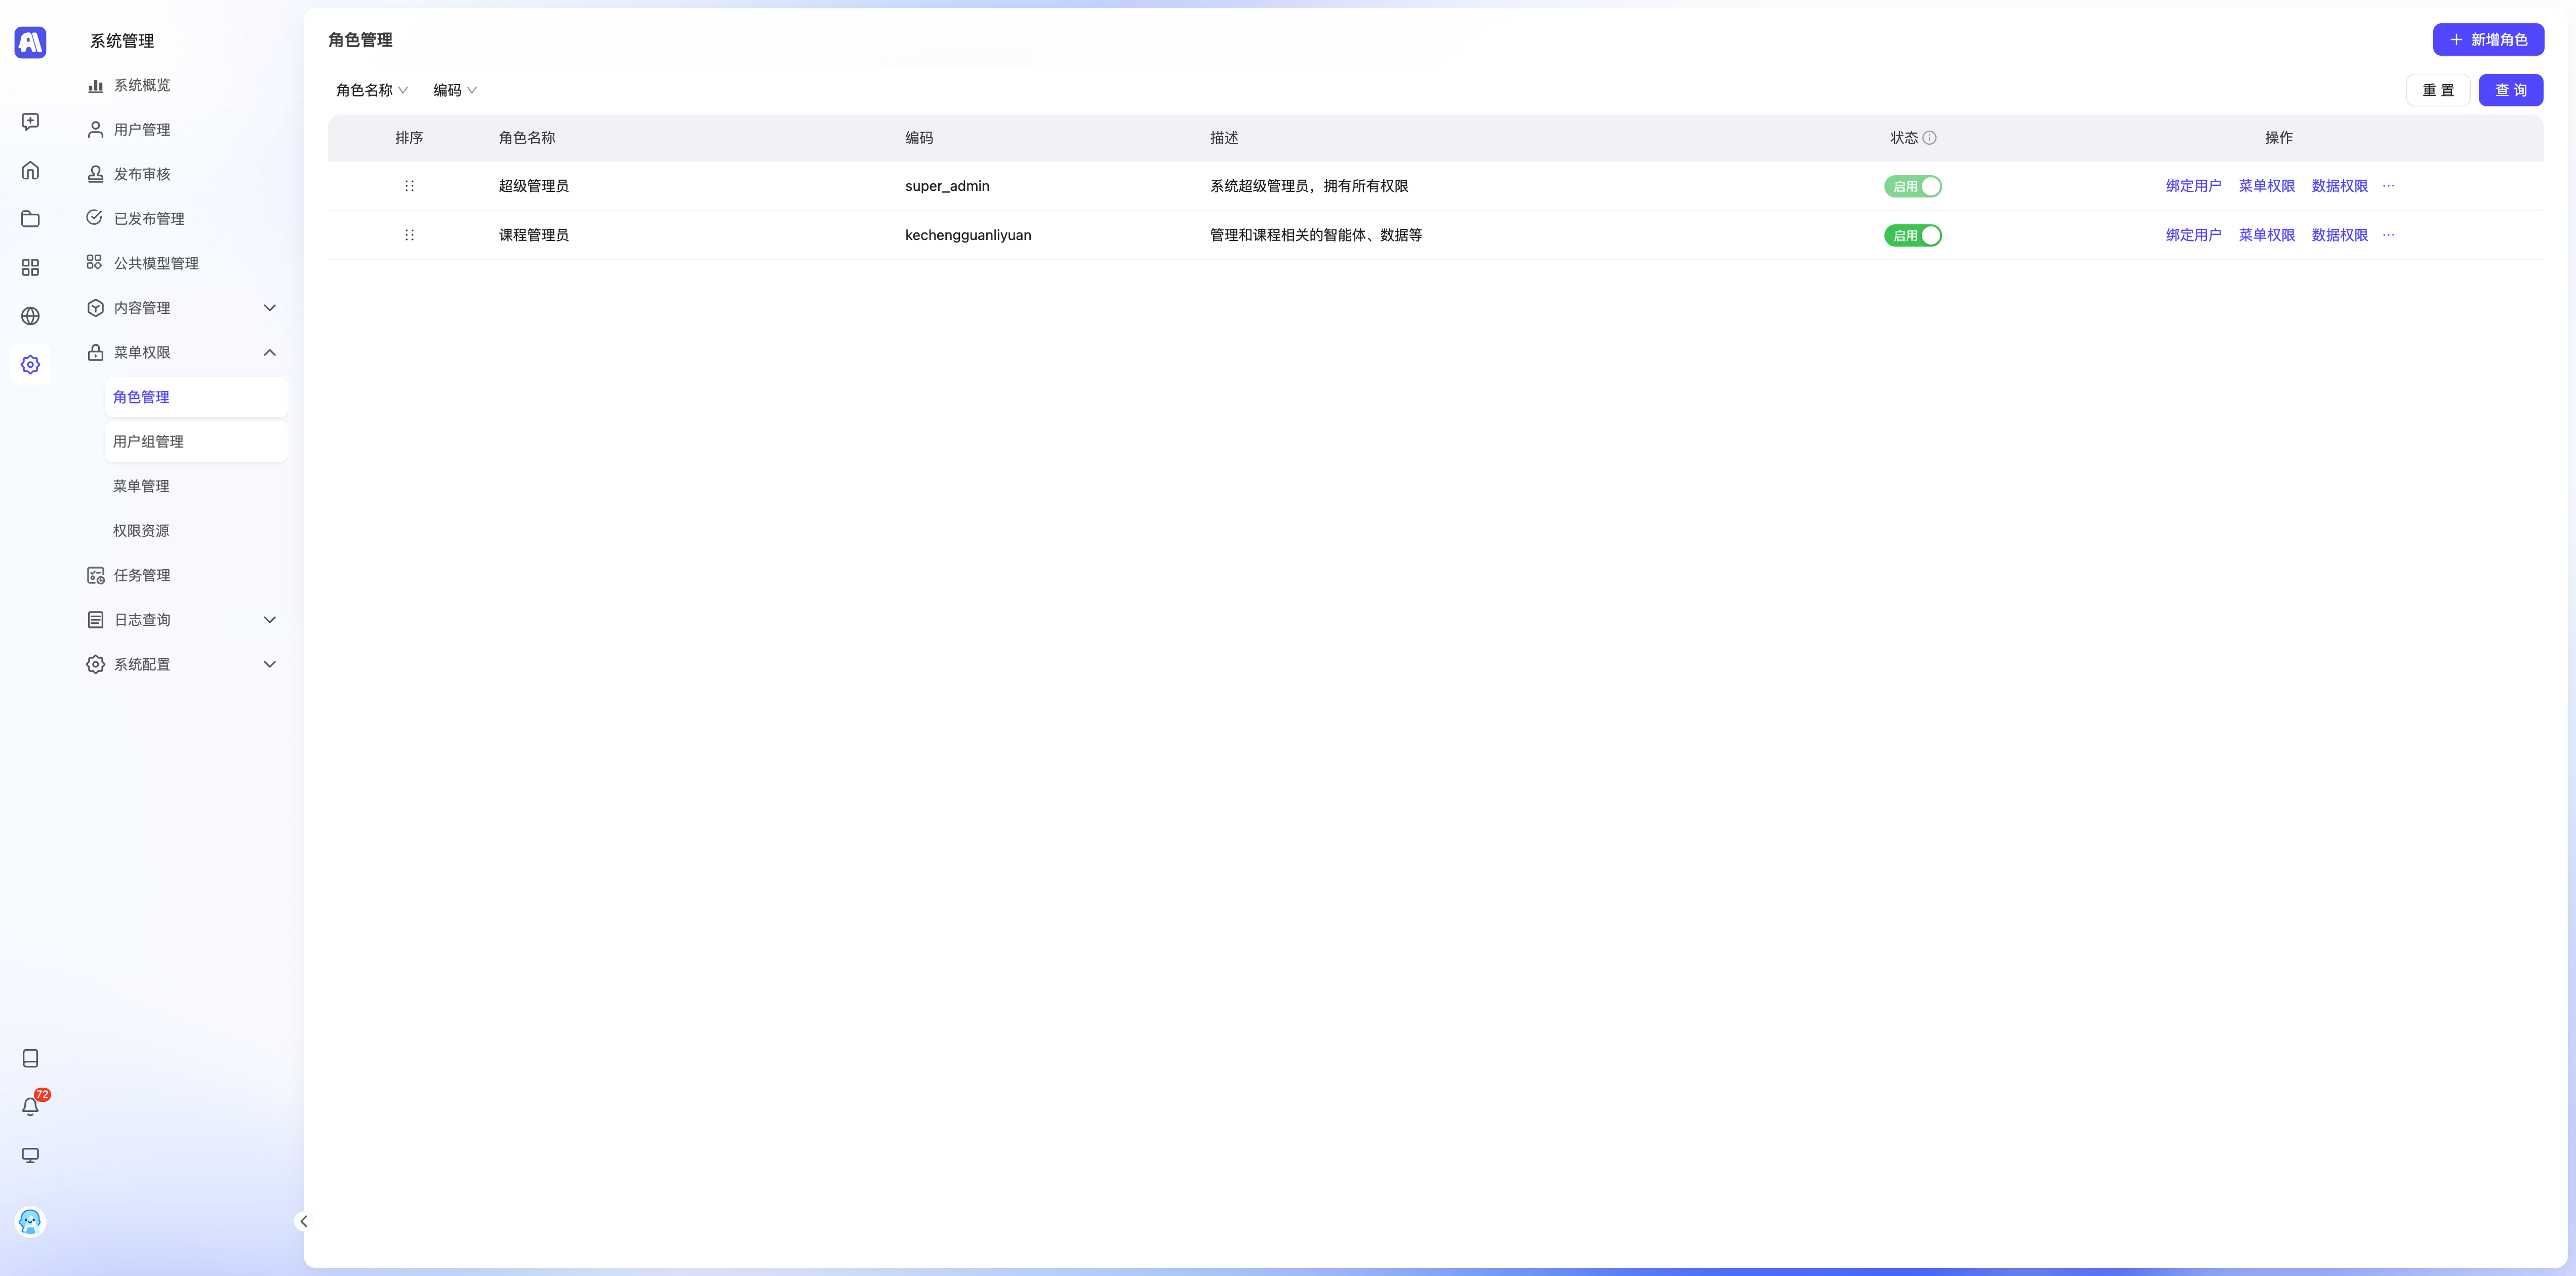Click the new chat icon in rail
This screenshot has width=2576, height=1276.
[30, 121]
